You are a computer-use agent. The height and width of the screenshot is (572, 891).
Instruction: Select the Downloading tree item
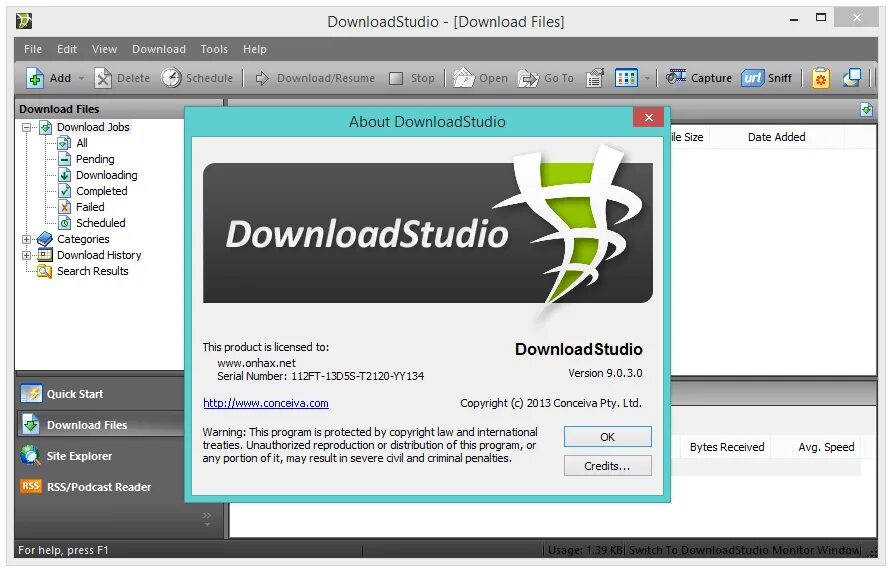click(x=107, y=175)
